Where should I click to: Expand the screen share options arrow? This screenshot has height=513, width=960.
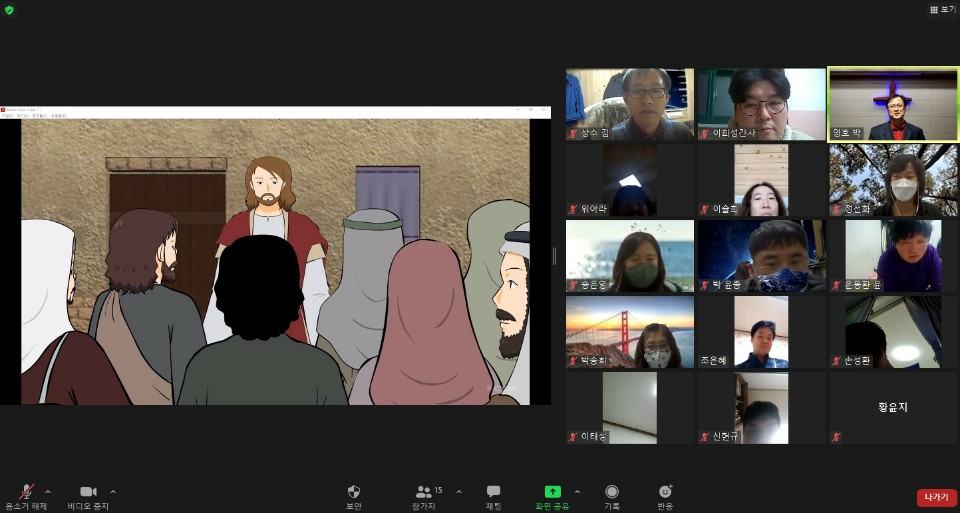[x=577, y=492]
